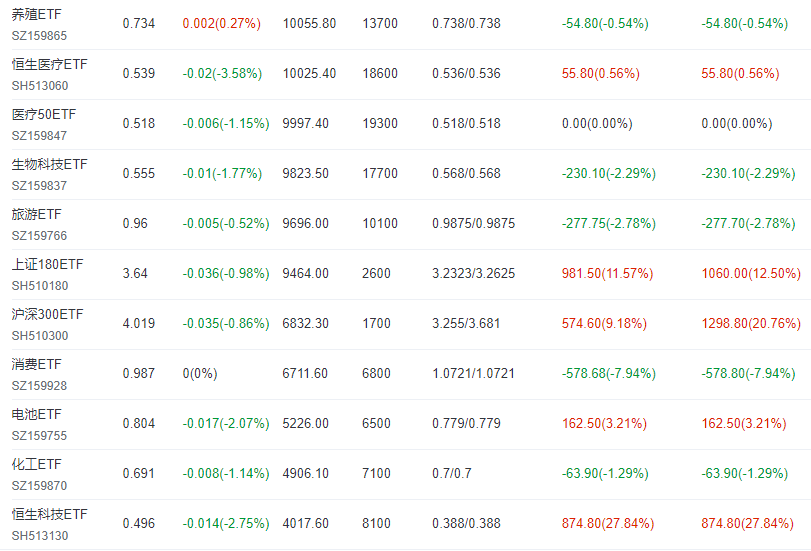Viewport: 811px width, 551px height.
Task: Click cost value 3.255/3.681
Action: (467, 323)
